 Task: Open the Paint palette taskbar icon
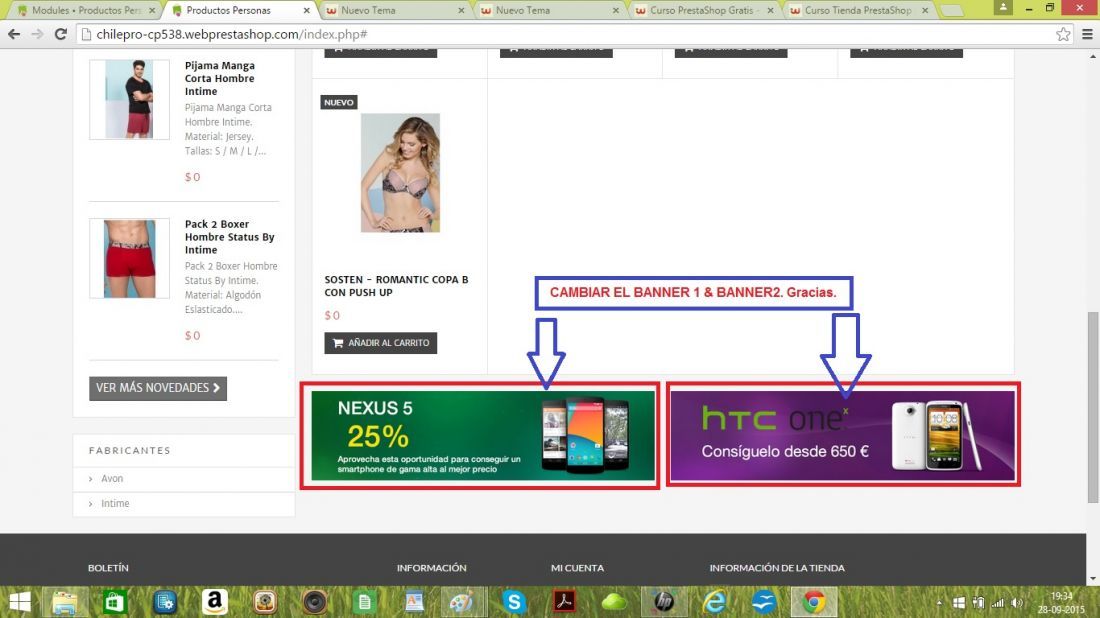tap(464, 602)
